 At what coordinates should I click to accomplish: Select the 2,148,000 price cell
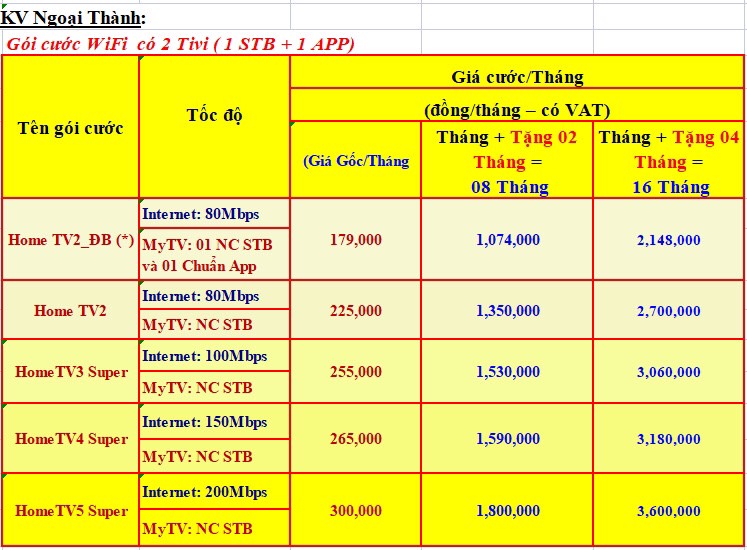(x=668, y=239)
